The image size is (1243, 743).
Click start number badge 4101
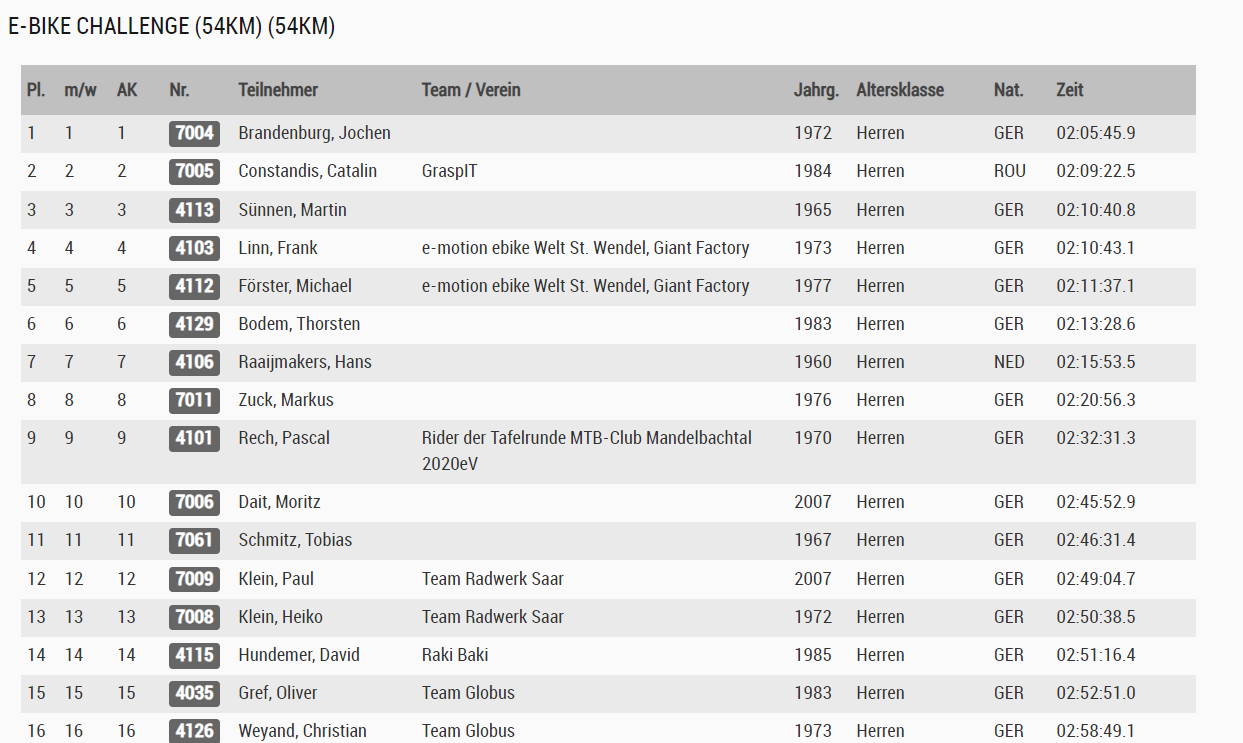(x=194, y=438)
